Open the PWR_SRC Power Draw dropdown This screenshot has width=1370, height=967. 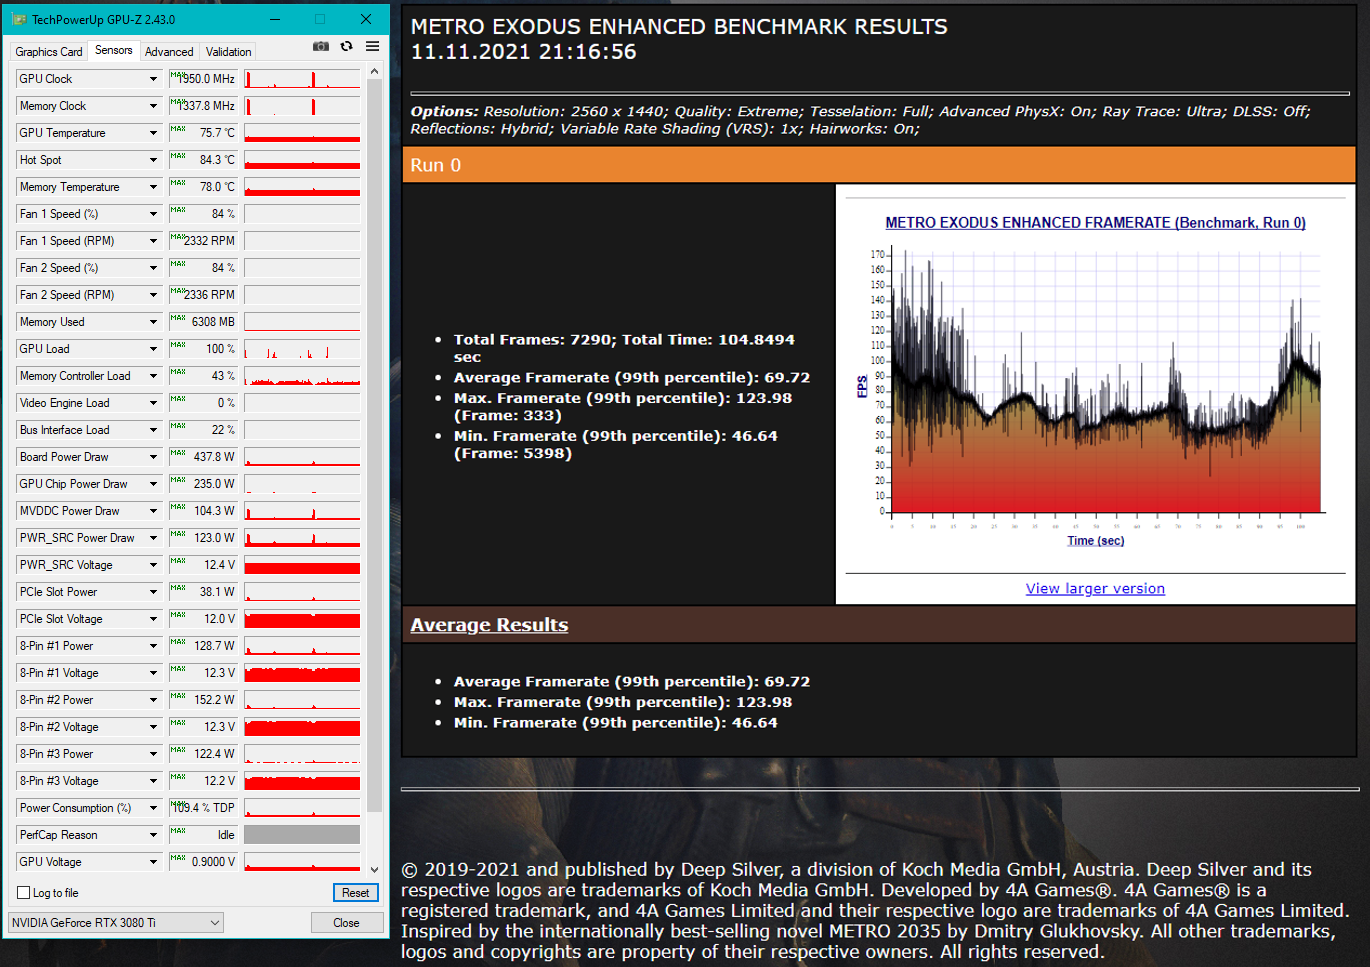point(153,538)
